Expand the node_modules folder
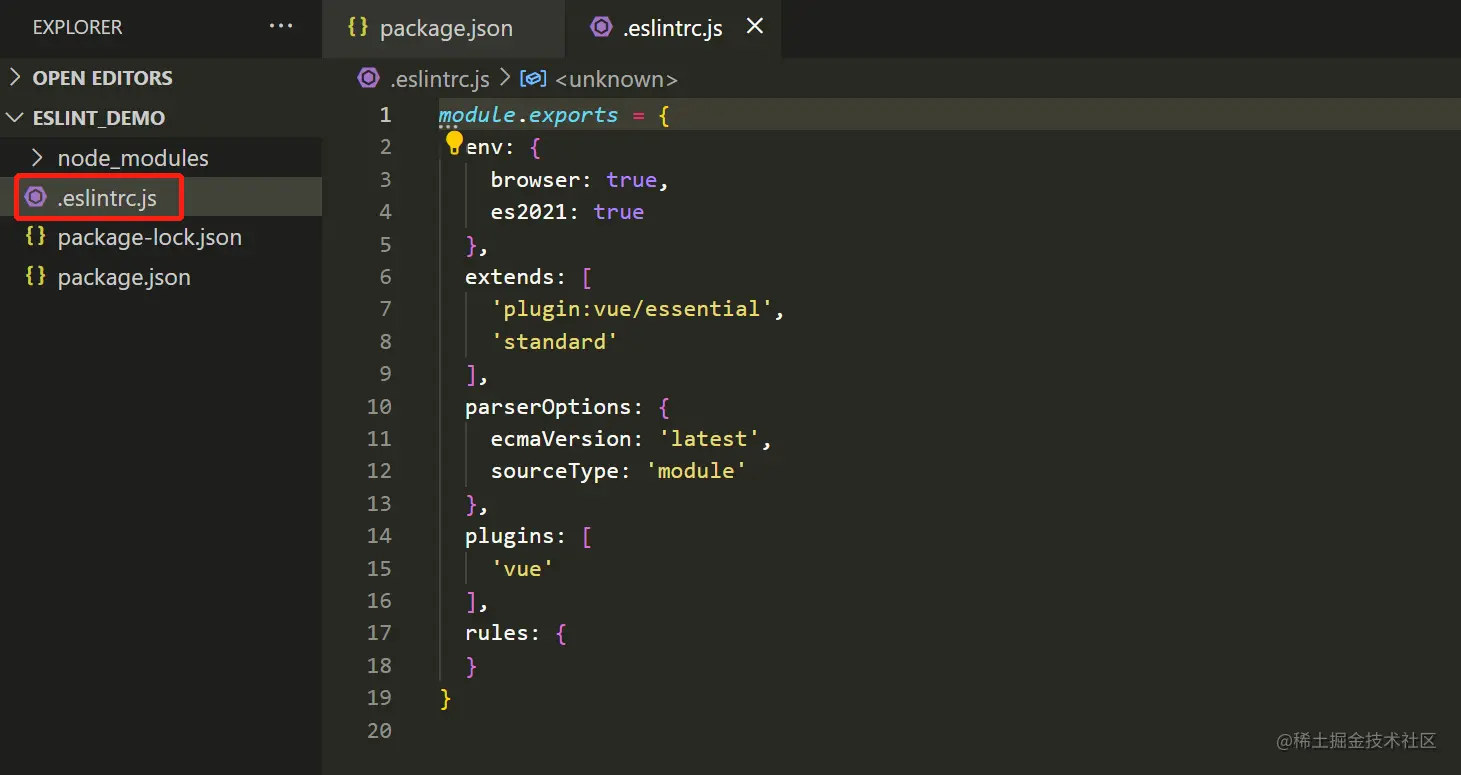The height and width of the screenshot is (775, 1461). pyautogui.click(x=38, y=158)
